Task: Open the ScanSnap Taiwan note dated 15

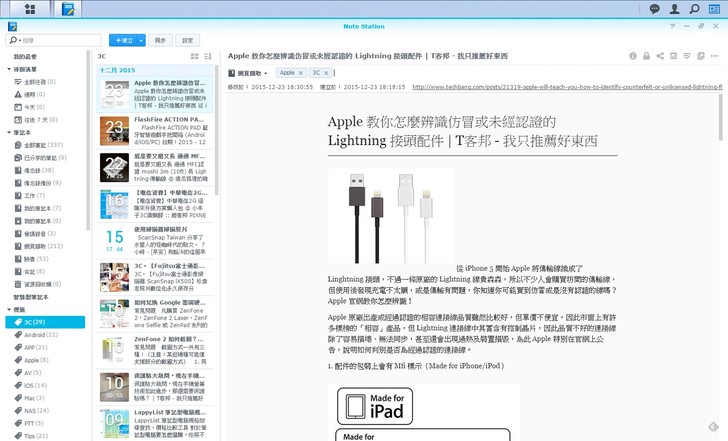Action: (x=155, y=241)
